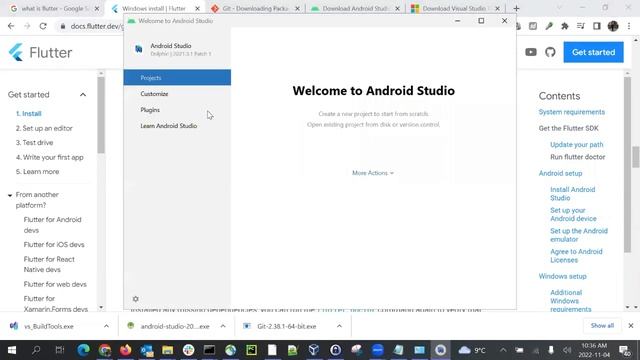Reload the Chrome page

coord(43,26)
